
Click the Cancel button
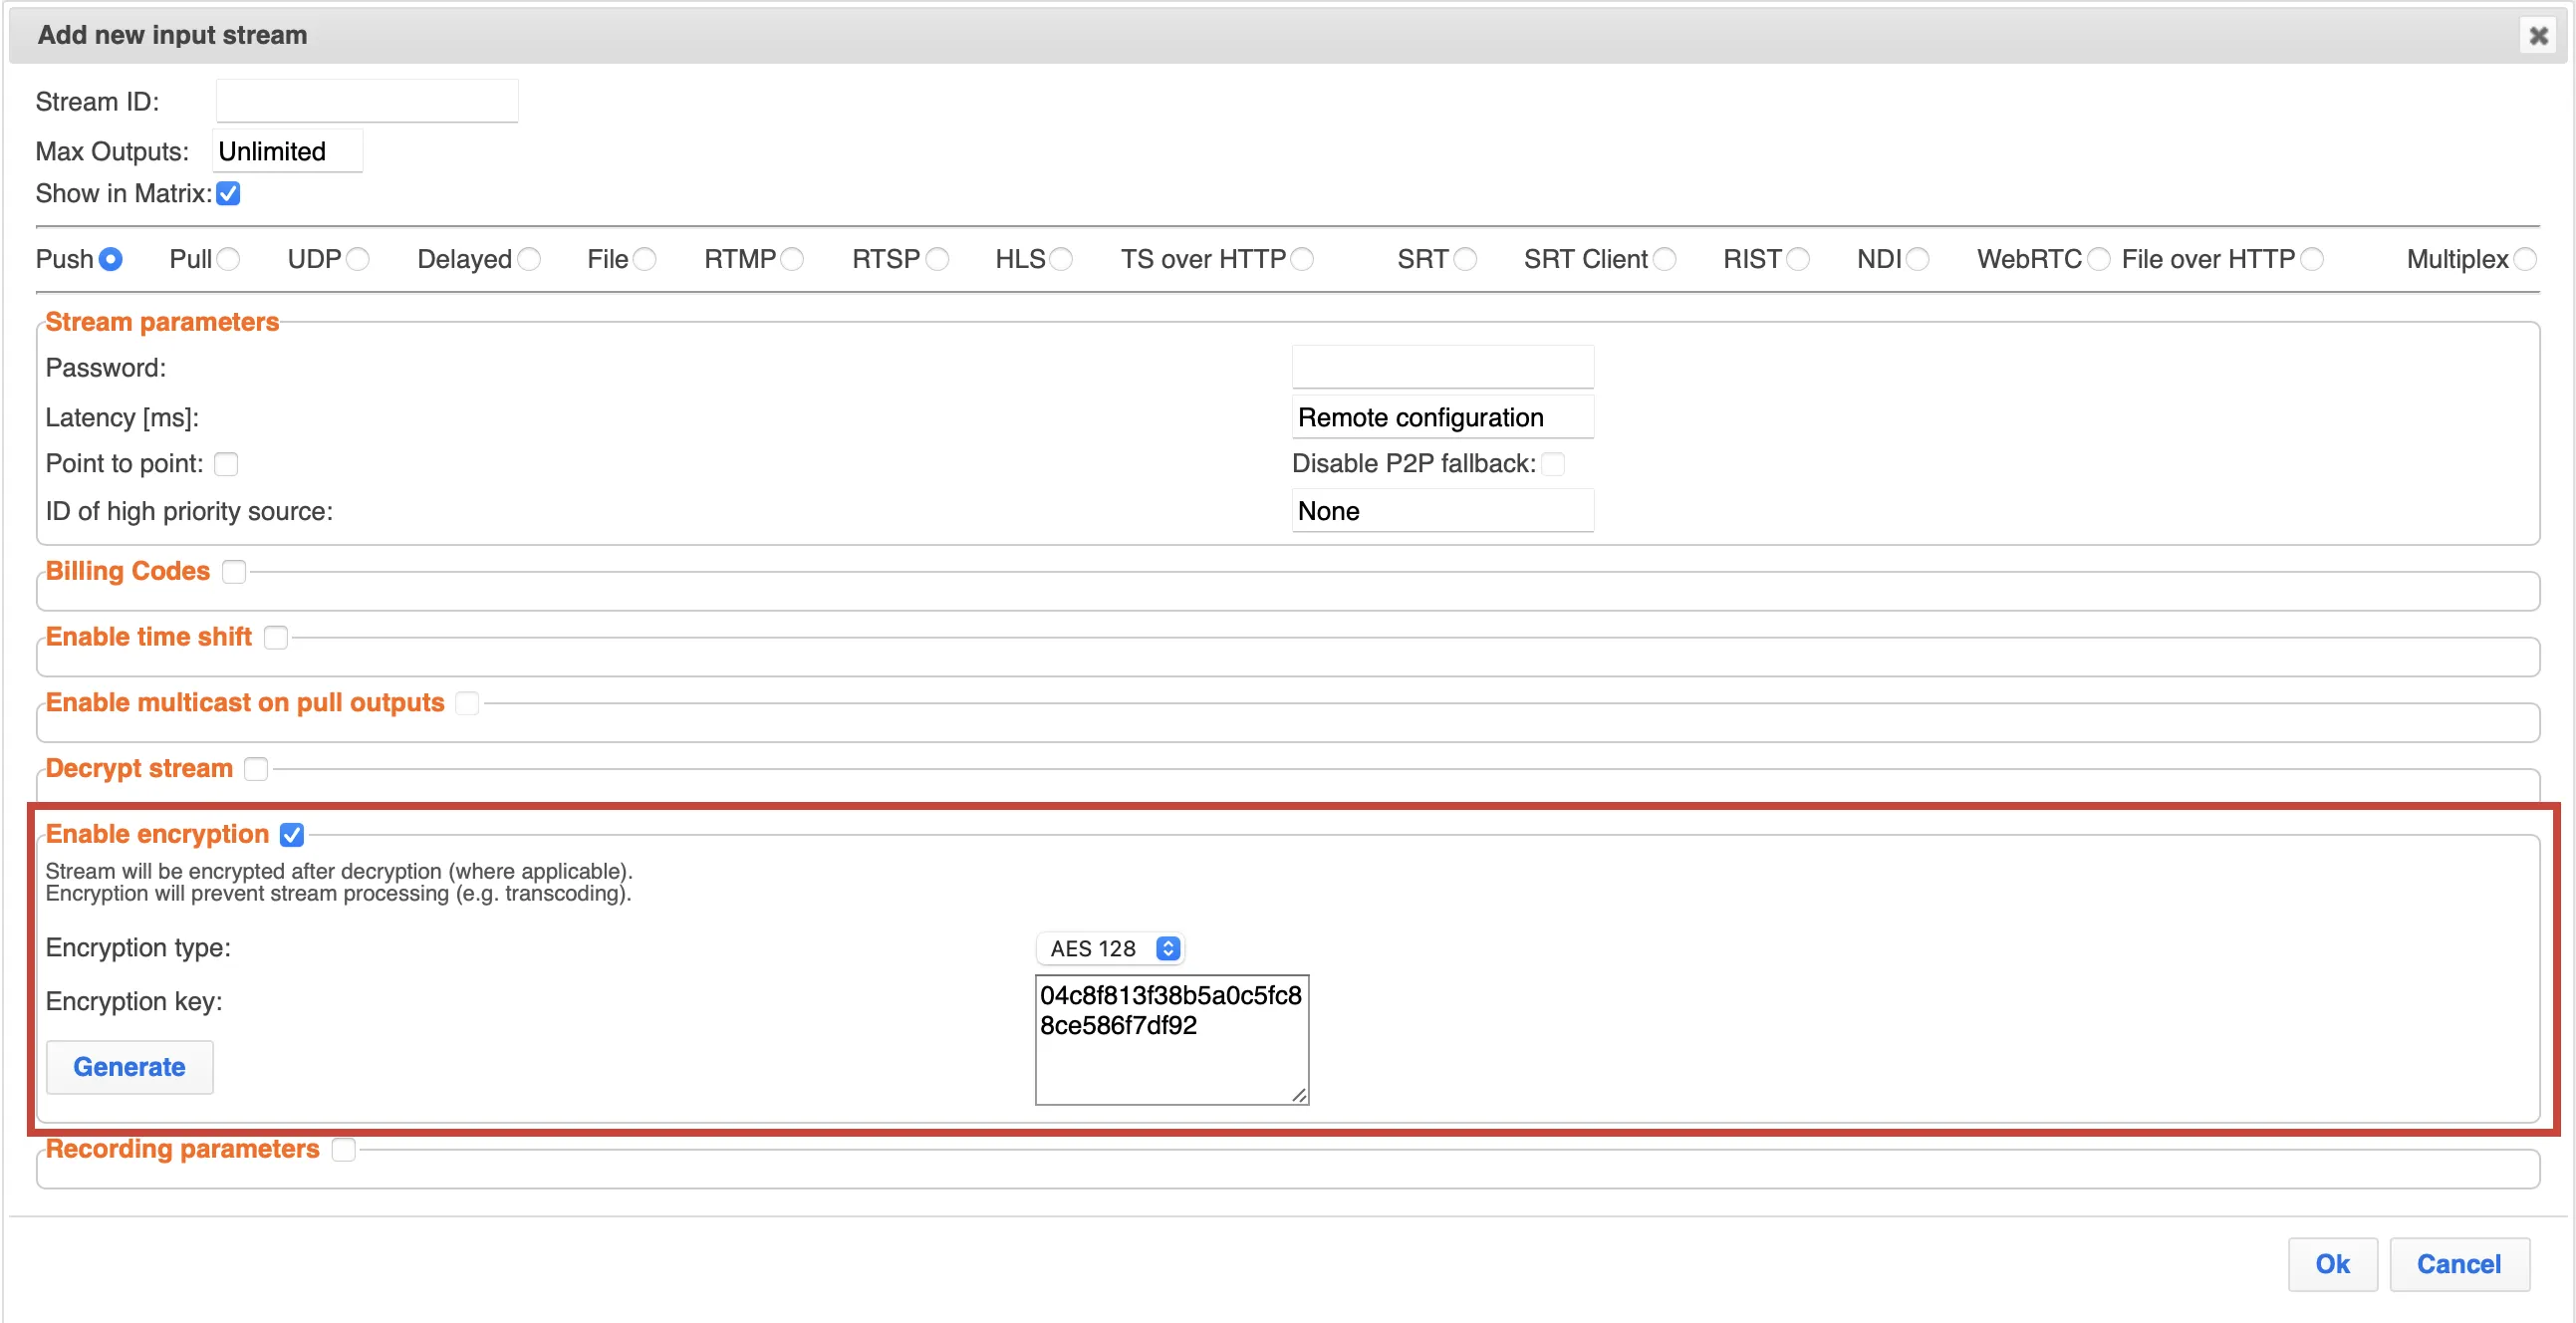[2459, 1264]
